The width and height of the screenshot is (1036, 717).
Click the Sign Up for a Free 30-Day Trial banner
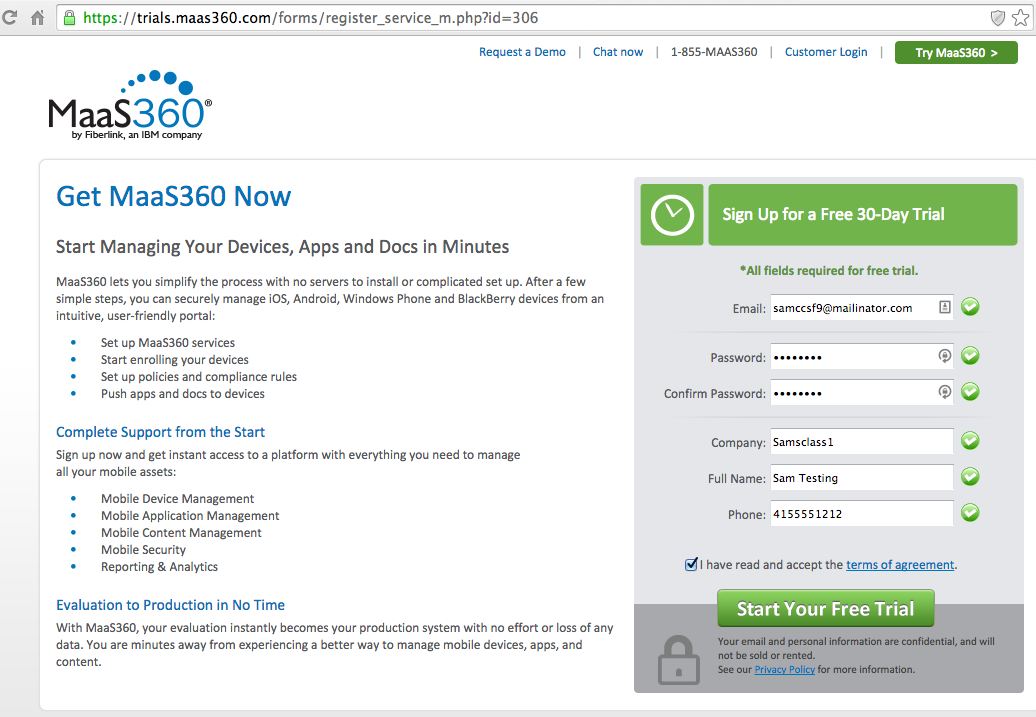coord(862,215)
